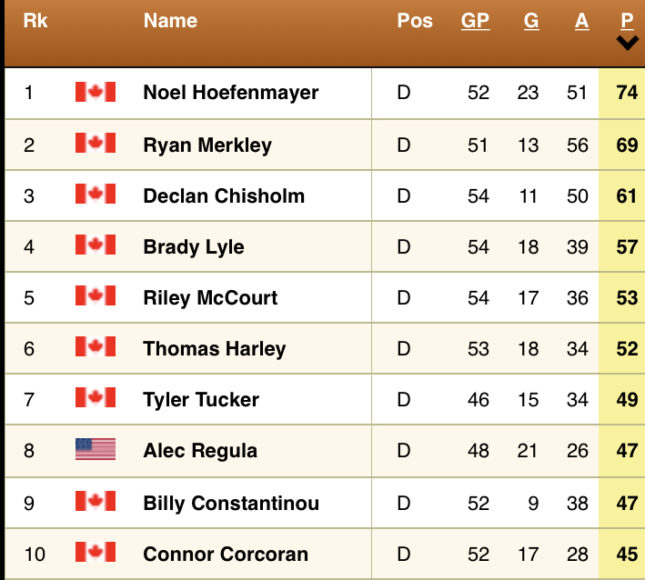Click the Canadian flag beside Billy Constantinou
Screen dimensions: 645x580
pos(95,502)
